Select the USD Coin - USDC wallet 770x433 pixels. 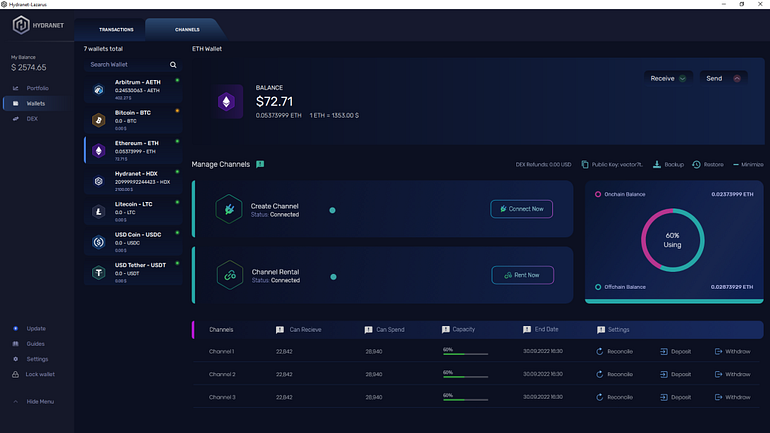pyautogui.click(x=133, y=242)
